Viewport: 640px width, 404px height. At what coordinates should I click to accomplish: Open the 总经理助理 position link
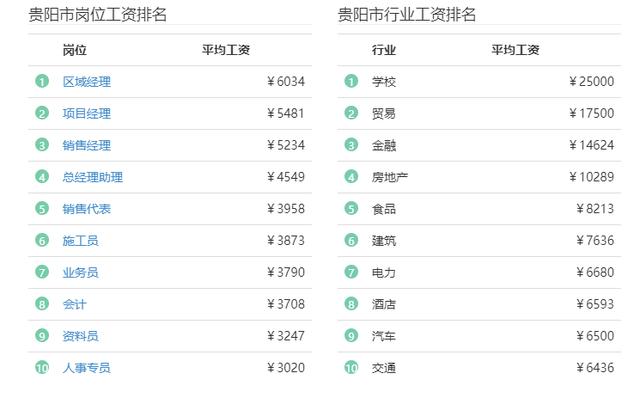click(92, 177)
